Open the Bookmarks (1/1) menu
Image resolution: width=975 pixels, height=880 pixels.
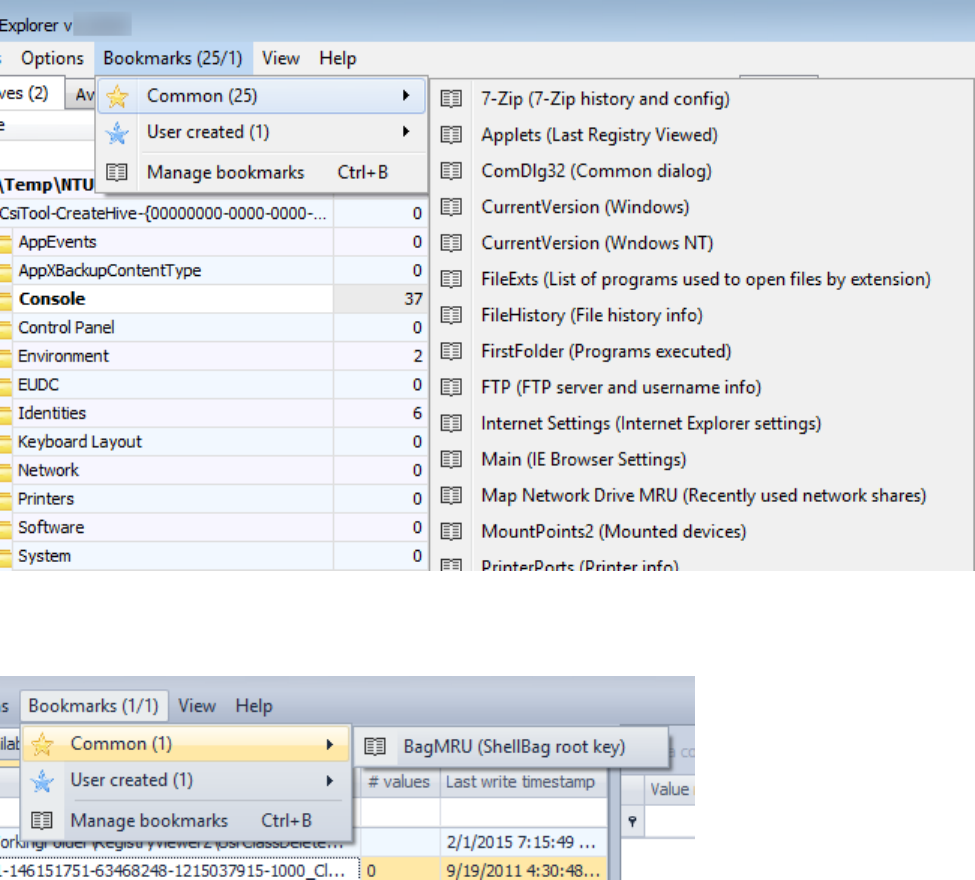[x=93, y=706]
